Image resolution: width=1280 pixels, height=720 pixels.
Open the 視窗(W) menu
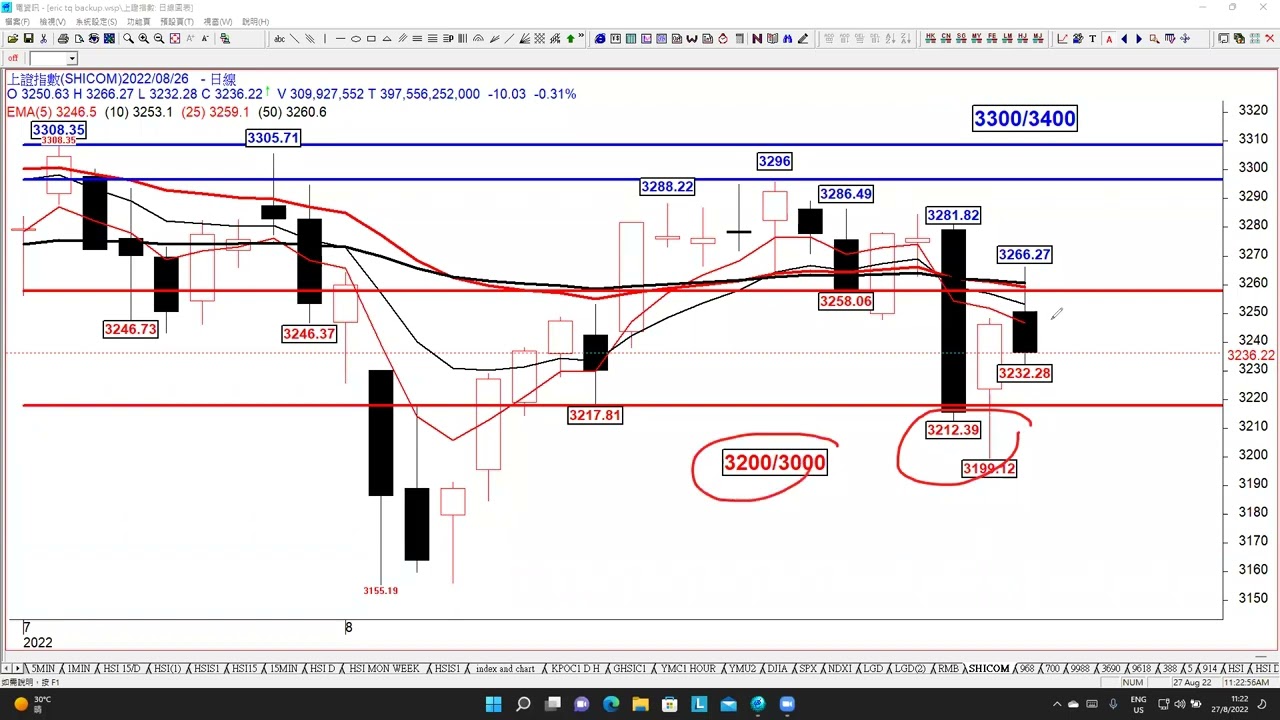click(x=218, y=21)
